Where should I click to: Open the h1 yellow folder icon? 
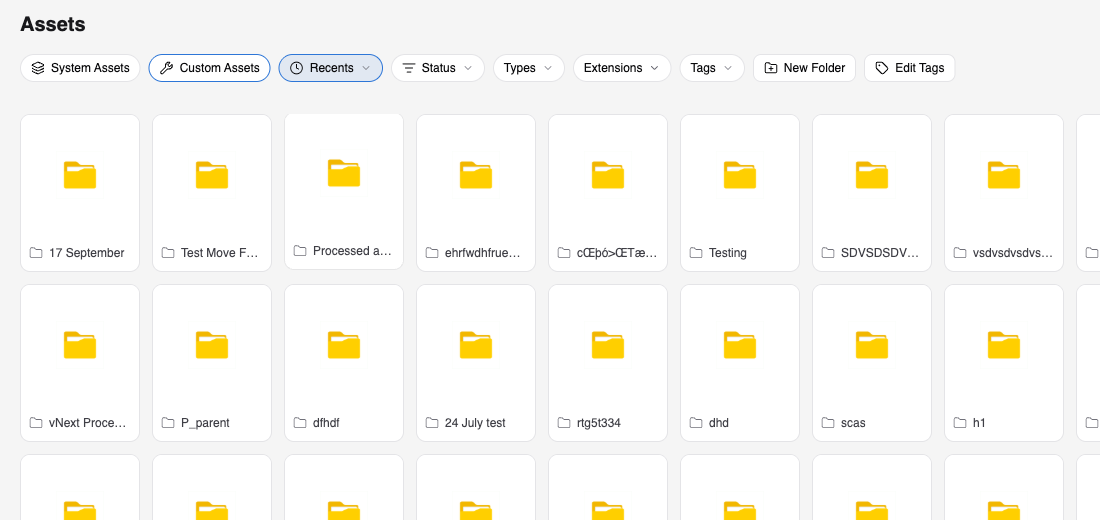point(1003,345)
